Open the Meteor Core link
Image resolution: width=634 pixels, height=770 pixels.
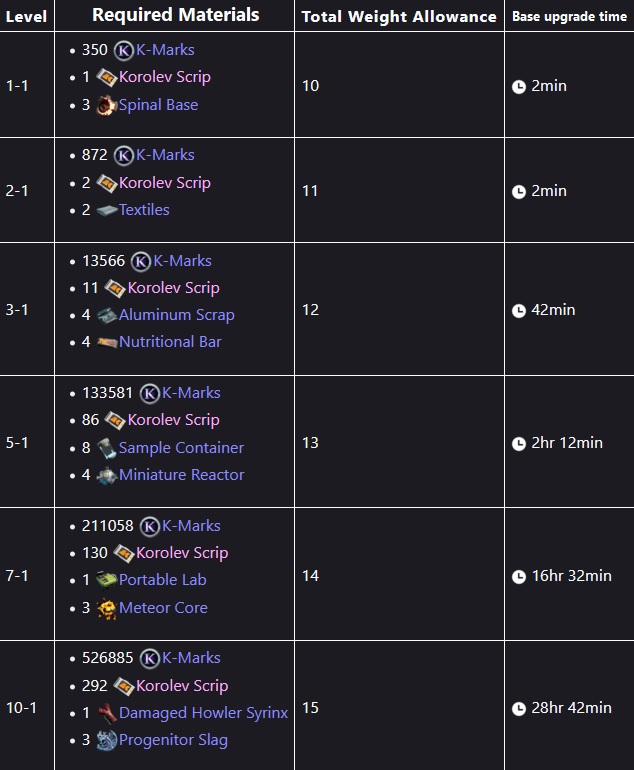pos(163,608)
